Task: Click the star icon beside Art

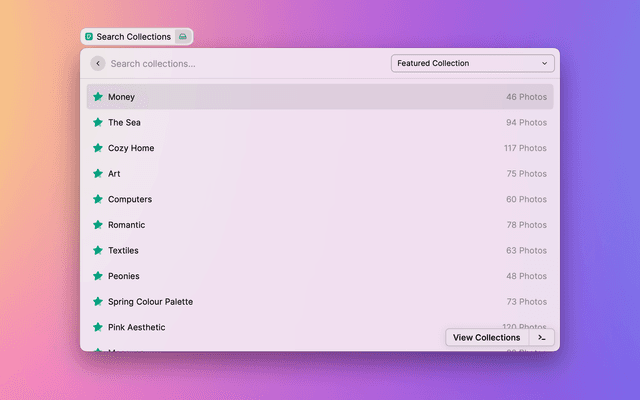Action: [98, 174]
